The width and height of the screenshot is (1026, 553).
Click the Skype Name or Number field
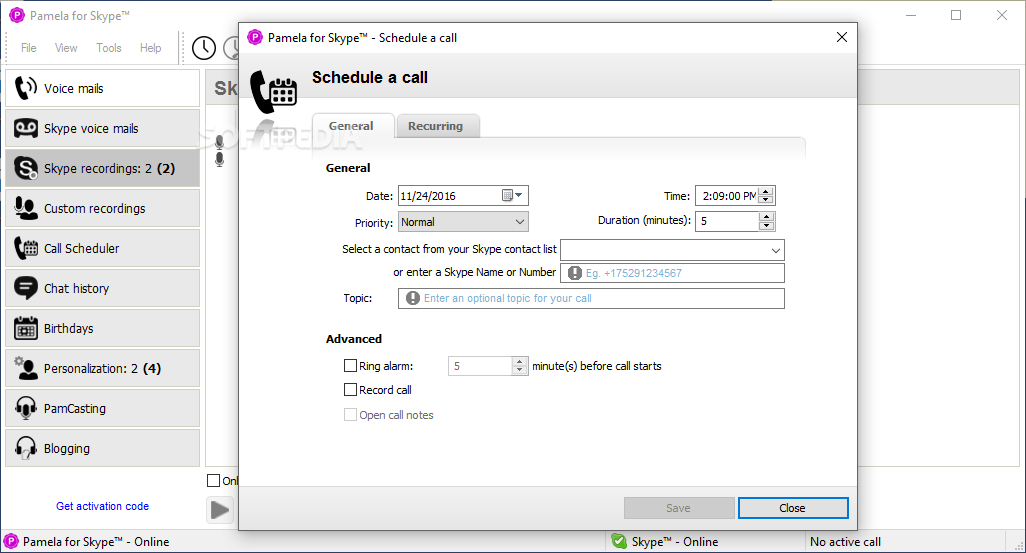pos(672,273)
